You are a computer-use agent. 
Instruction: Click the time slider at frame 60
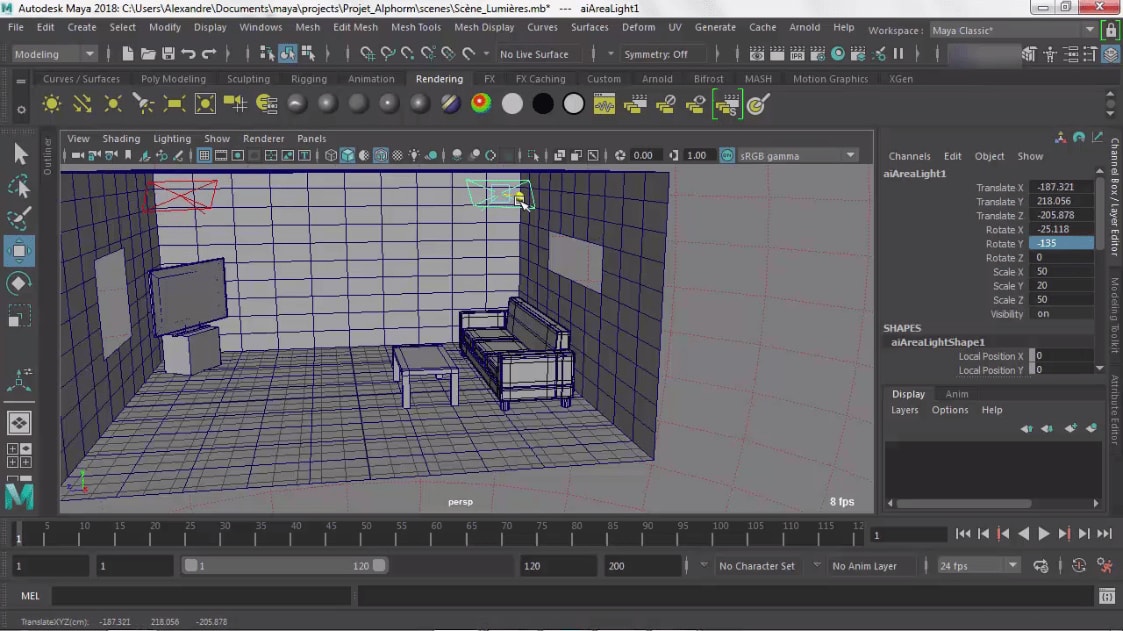coord(436,534)
